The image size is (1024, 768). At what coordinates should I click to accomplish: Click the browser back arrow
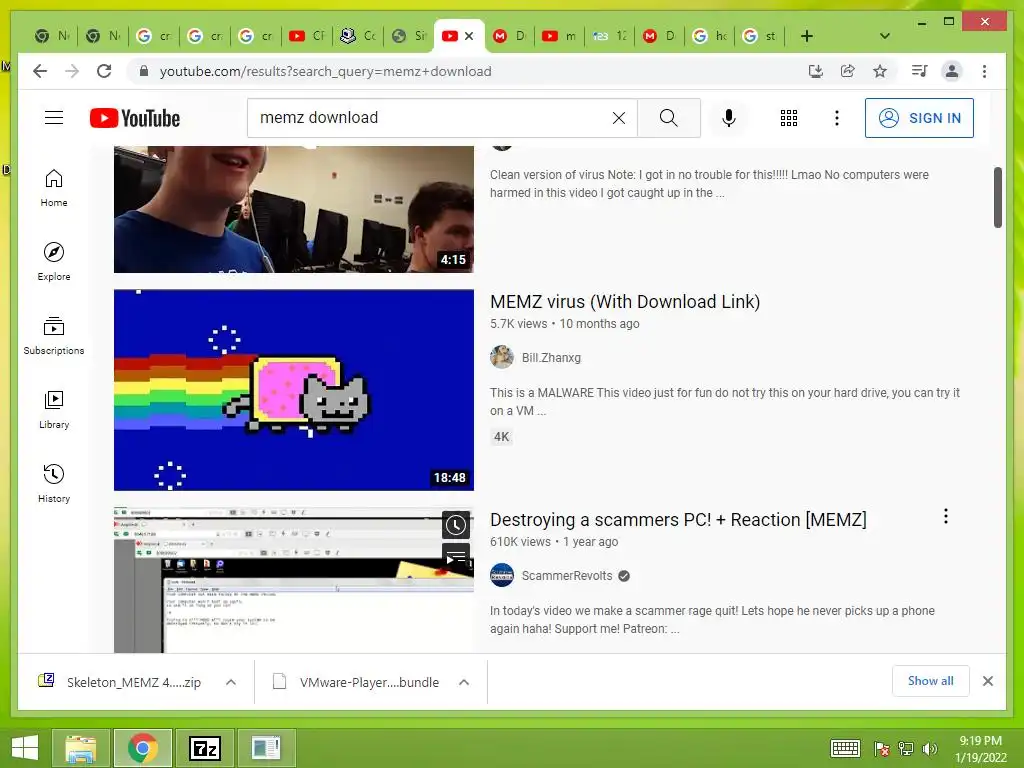click(x=40, y=71)
